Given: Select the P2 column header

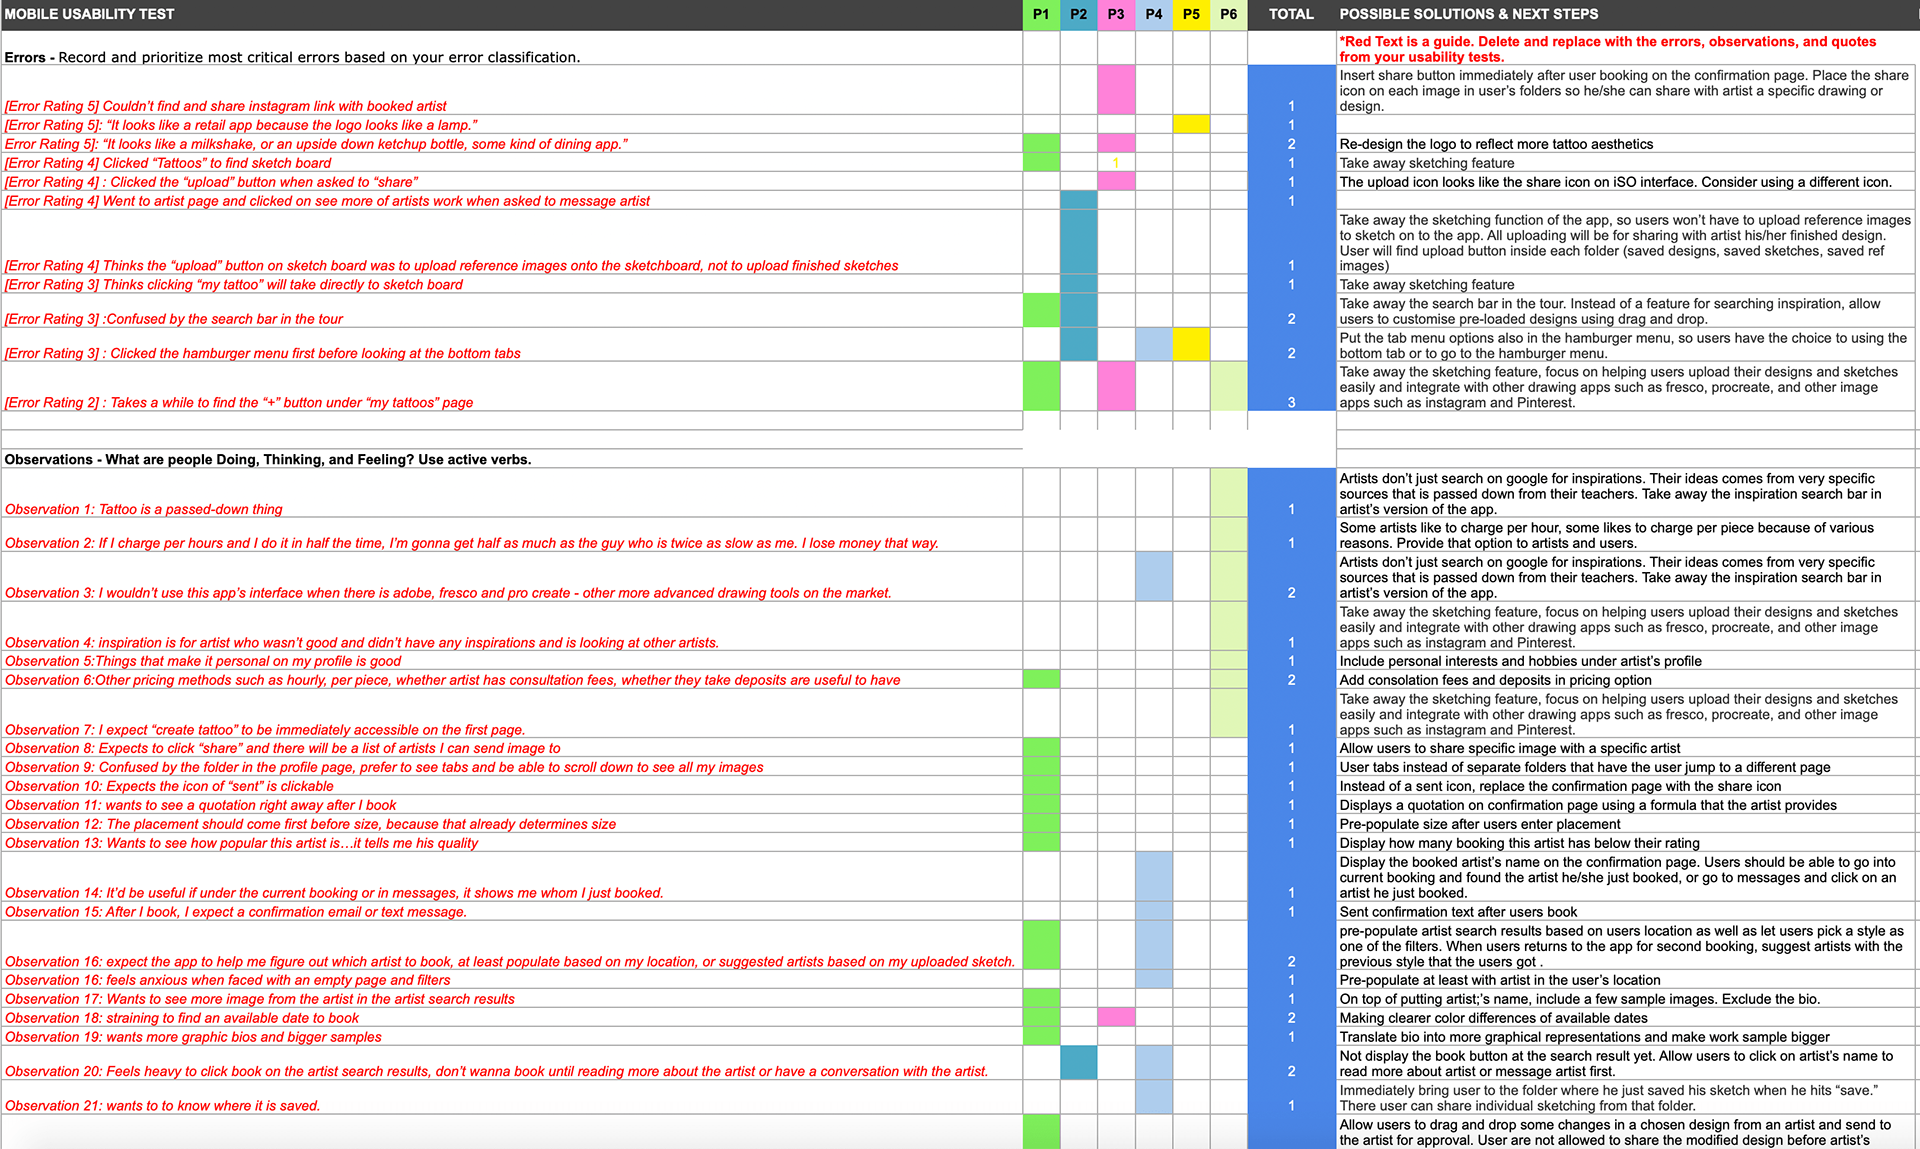Looking at the screenshot, I should (x=1078, y=14).
